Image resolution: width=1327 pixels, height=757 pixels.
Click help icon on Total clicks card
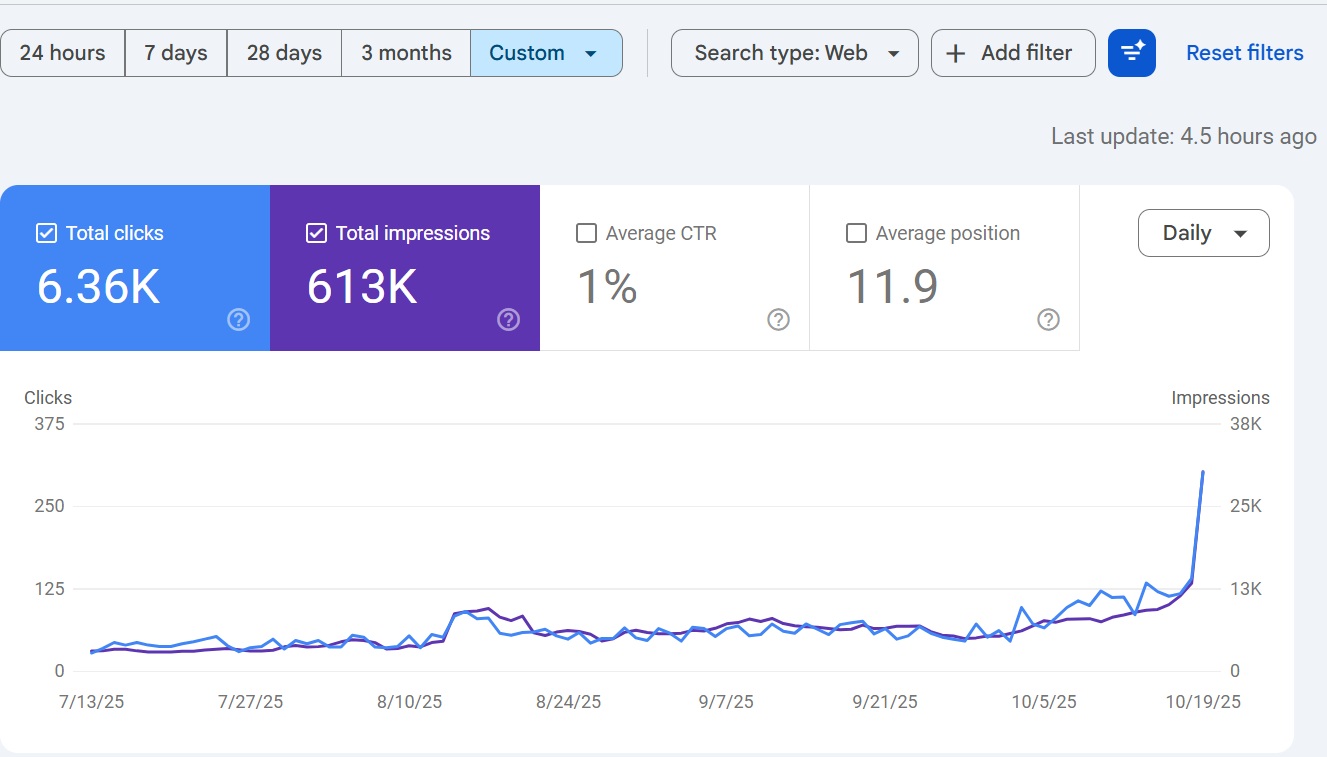pyautogui.click(x=238, y=320)
